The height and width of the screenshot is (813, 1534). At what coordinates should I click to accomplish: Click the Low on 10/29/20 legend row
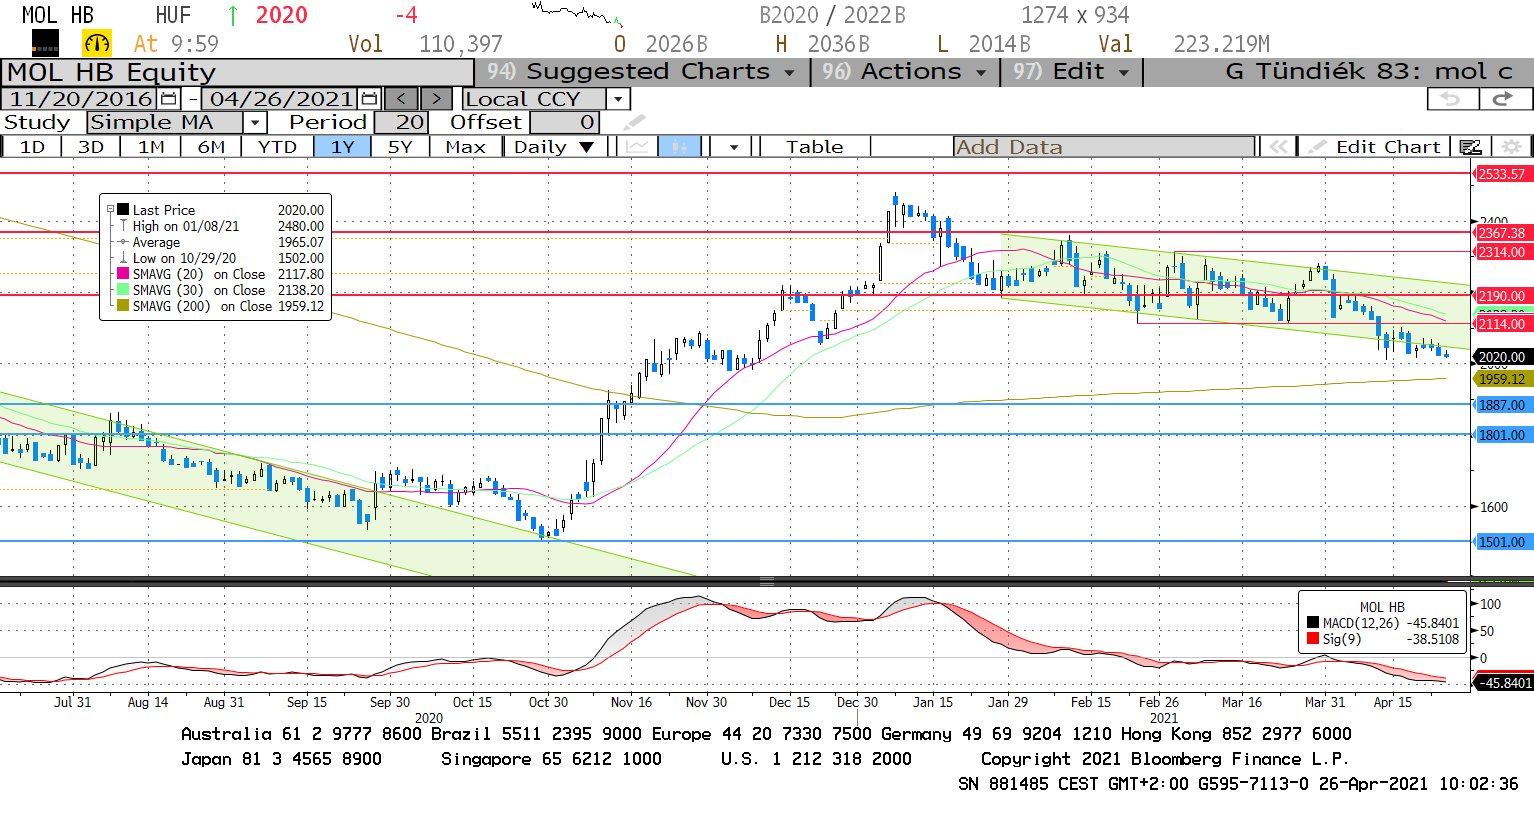tap(221, 258)
